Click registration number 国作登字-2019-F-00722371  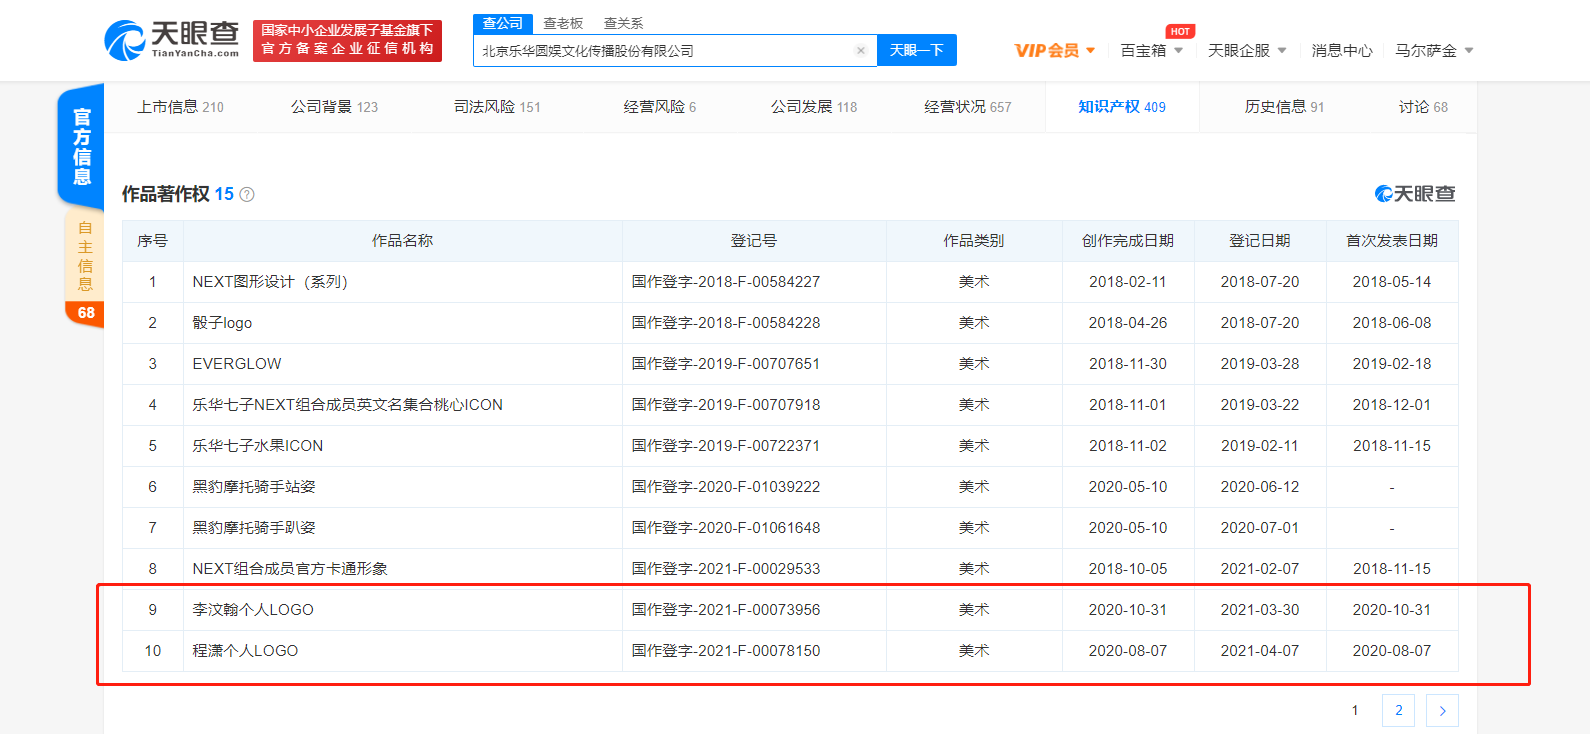726,446
